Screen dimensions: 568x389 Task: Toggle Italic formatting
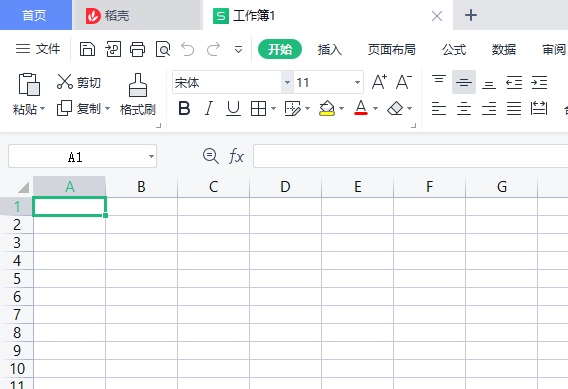(209, 108)
